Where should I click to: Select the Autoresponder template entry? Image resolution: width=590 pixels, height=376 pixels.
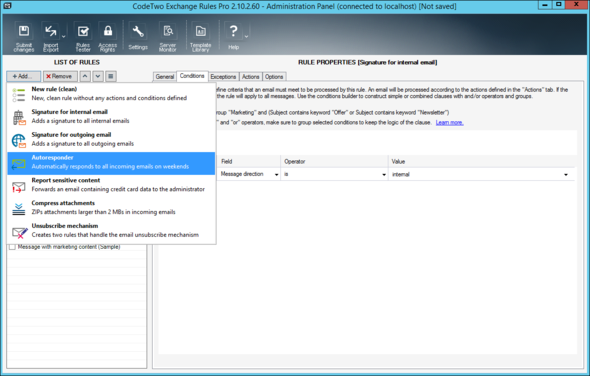(111, 163)
